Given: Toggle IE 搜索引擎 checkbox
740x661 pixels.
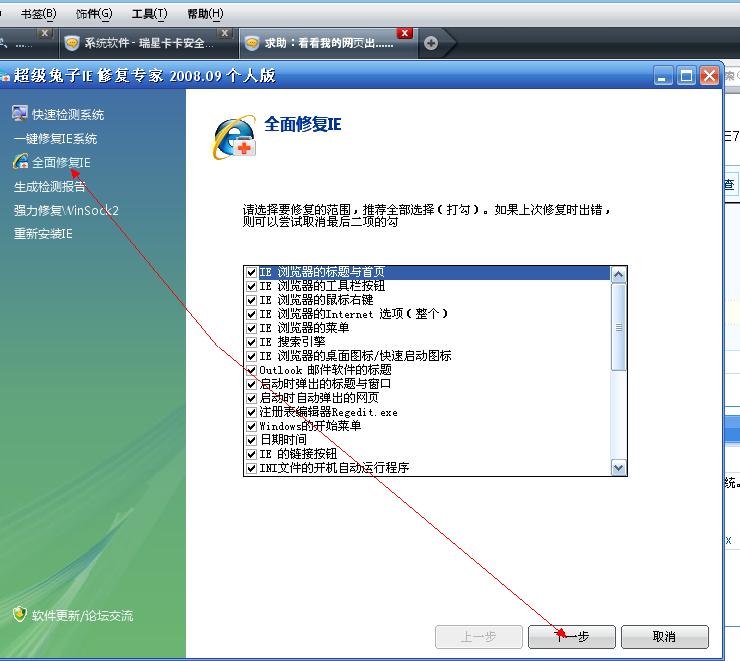Looking at the screenshot, I should point(252,342).
